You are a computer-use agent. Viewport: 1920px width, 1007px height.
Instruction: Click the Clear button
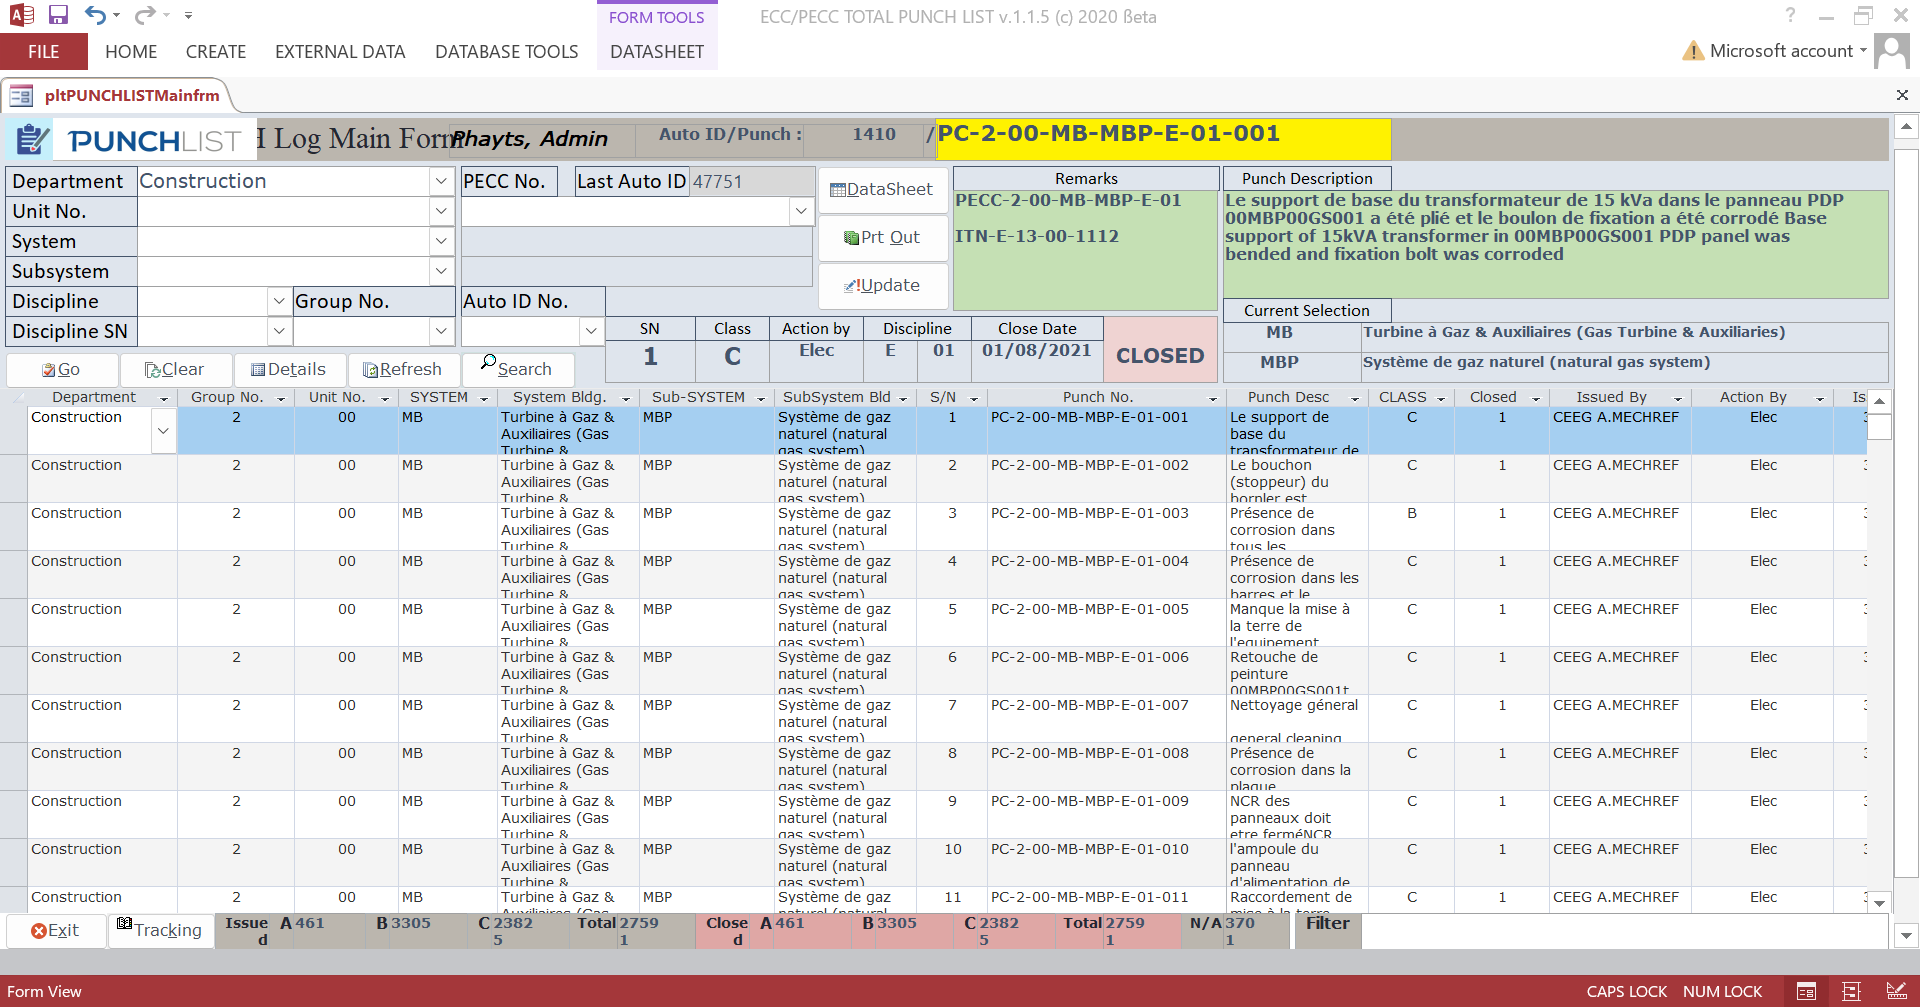pyautogui.click(x=176, y=370)
